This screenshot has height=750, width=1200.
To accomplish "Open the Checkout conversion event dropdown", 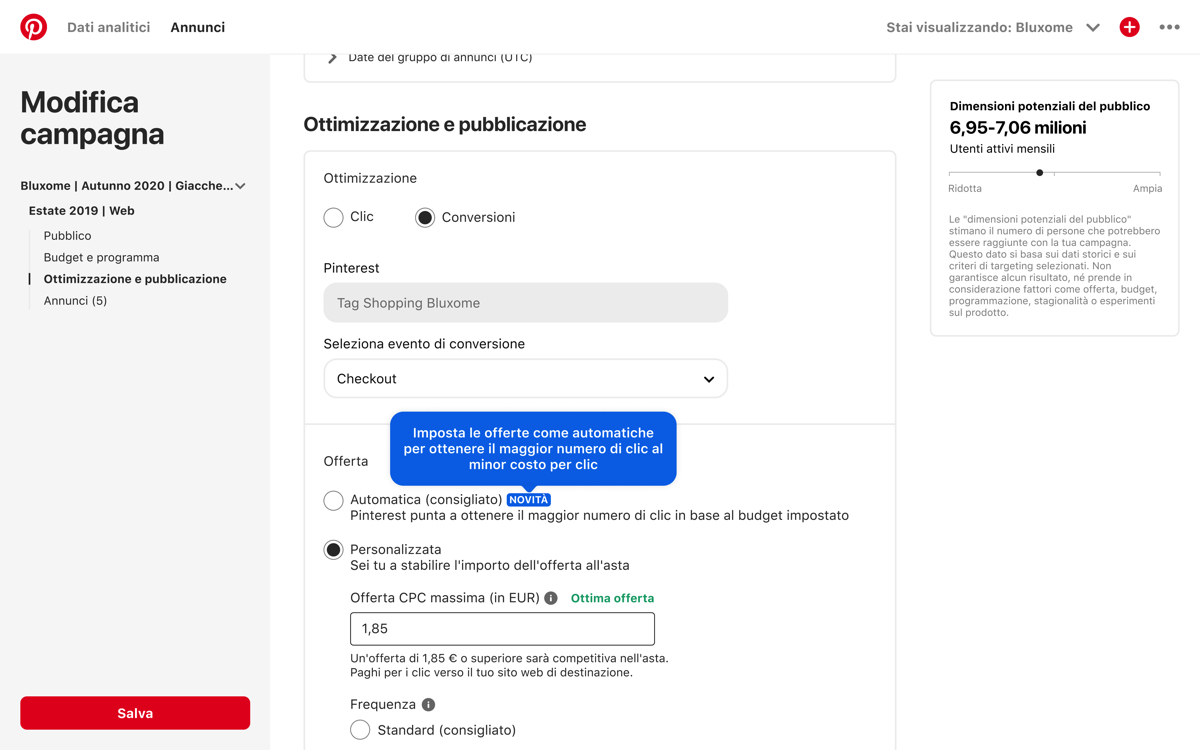I will tap(525, 379).
